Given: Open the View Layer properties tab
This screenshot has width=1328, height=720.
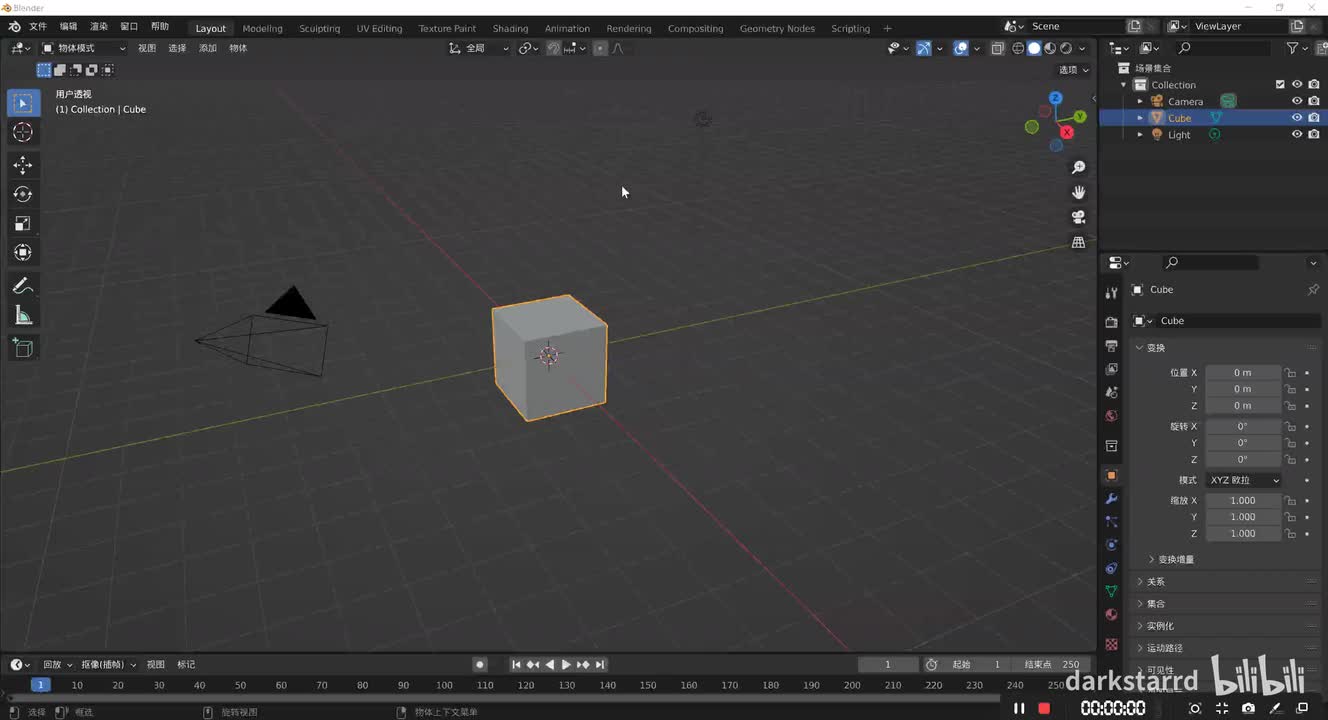Looking at the screenshot, I should point(1111,369).
